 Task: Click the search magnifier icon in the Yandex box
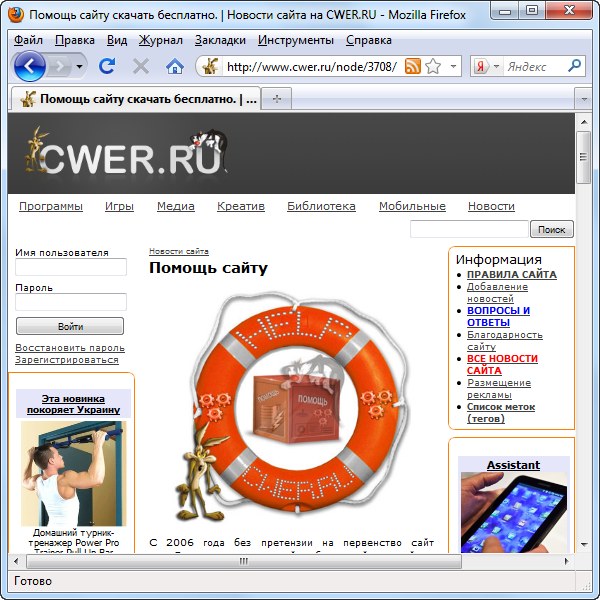(575, 67)
